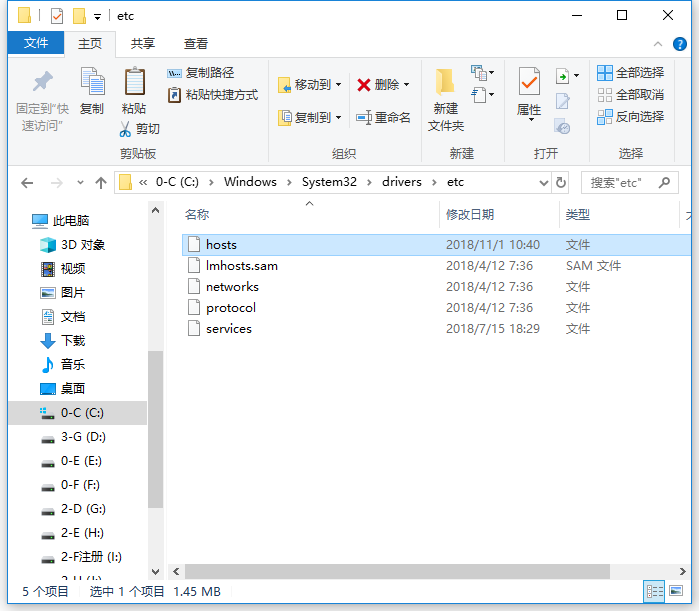Select the hosts file
The image size is (699, 611).
click(436, 245)
